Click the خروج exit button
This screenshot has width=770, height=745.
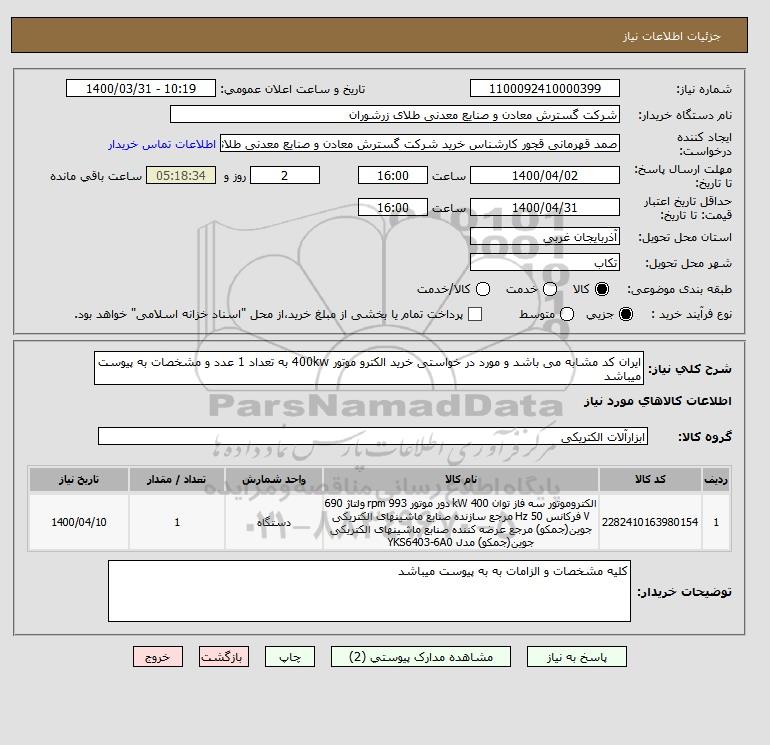coord(158,657)
